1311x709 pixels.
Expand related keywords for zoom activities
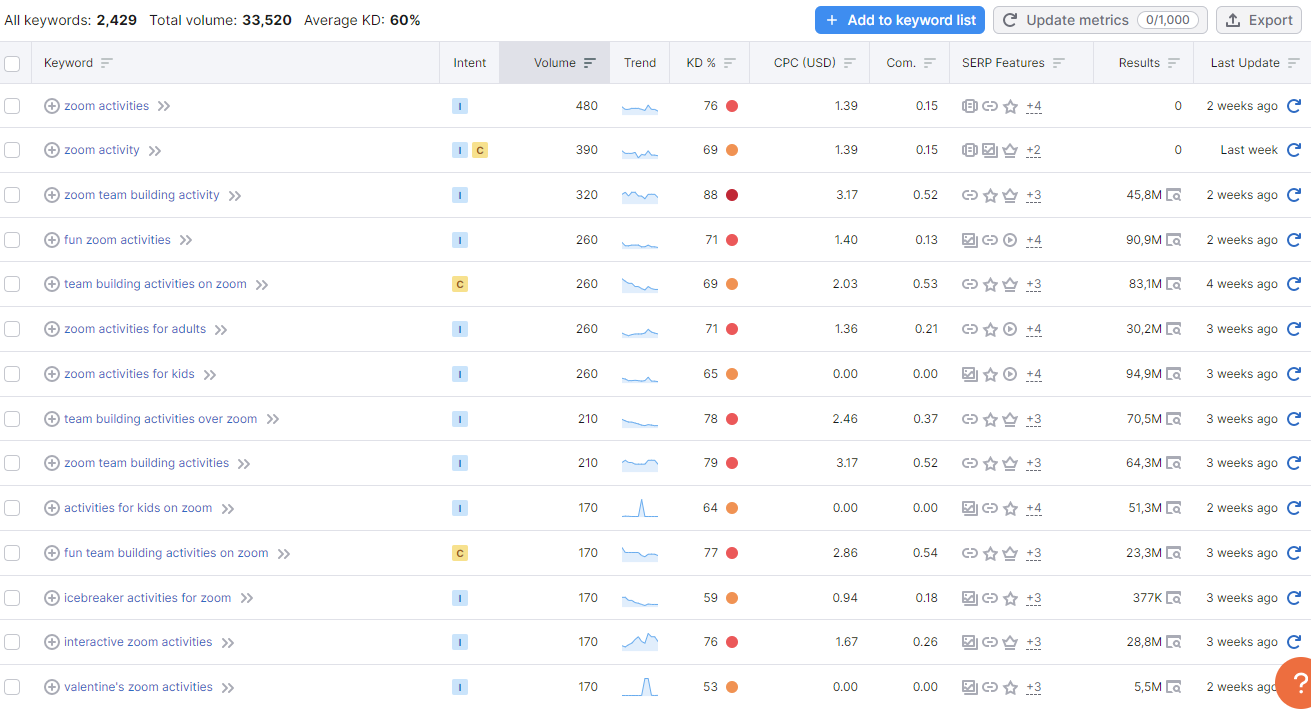coord(164,106)
